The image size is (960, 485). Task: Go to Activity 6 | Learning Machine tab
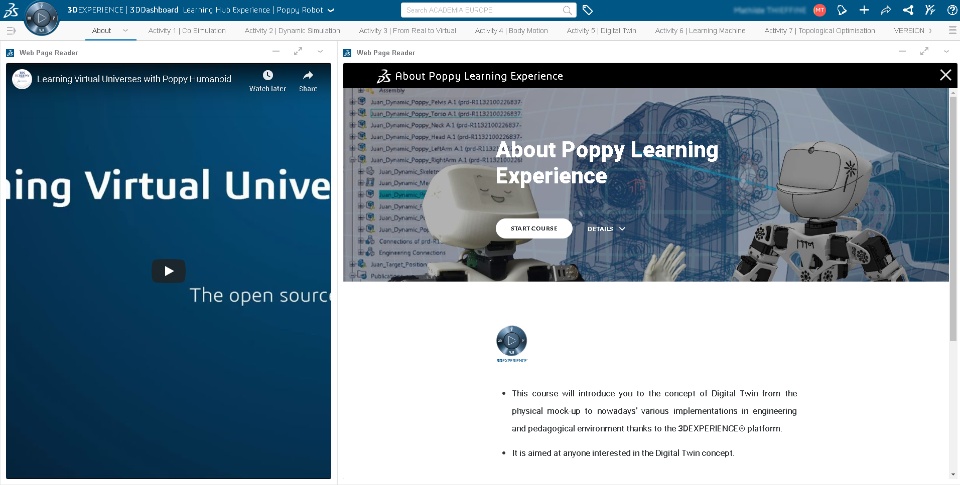(700, 31)
